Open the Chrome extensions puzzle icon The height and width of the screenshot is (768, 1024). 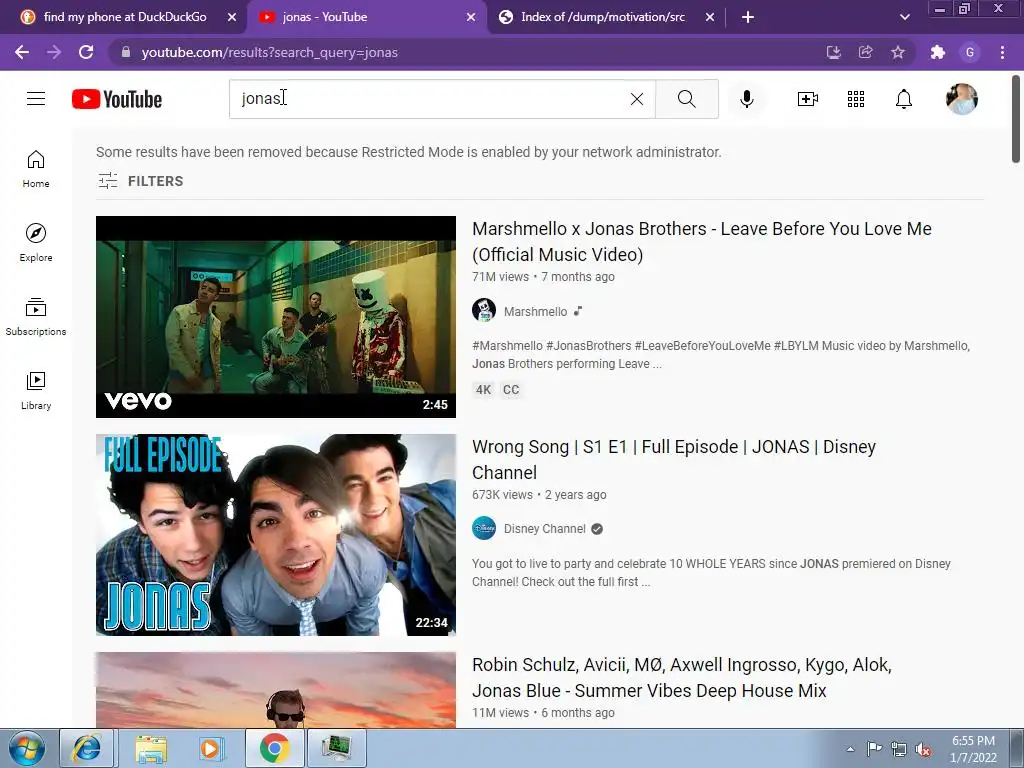[938, 52]
